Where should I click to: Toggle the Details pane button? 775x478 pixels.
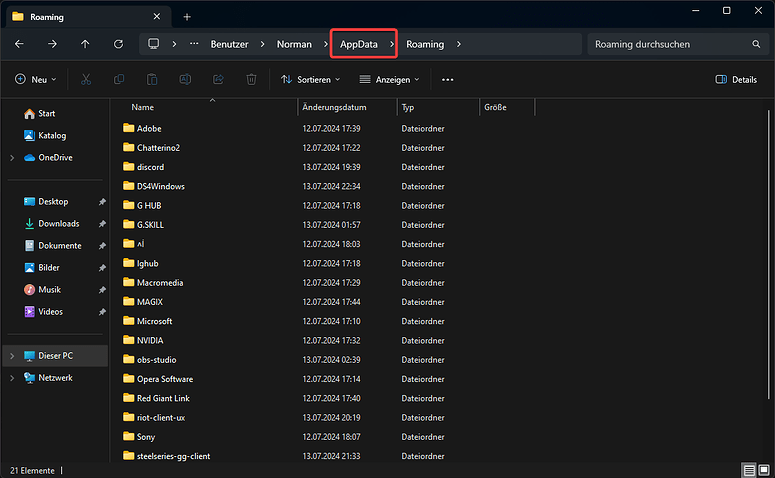click(x=736, y=79)
